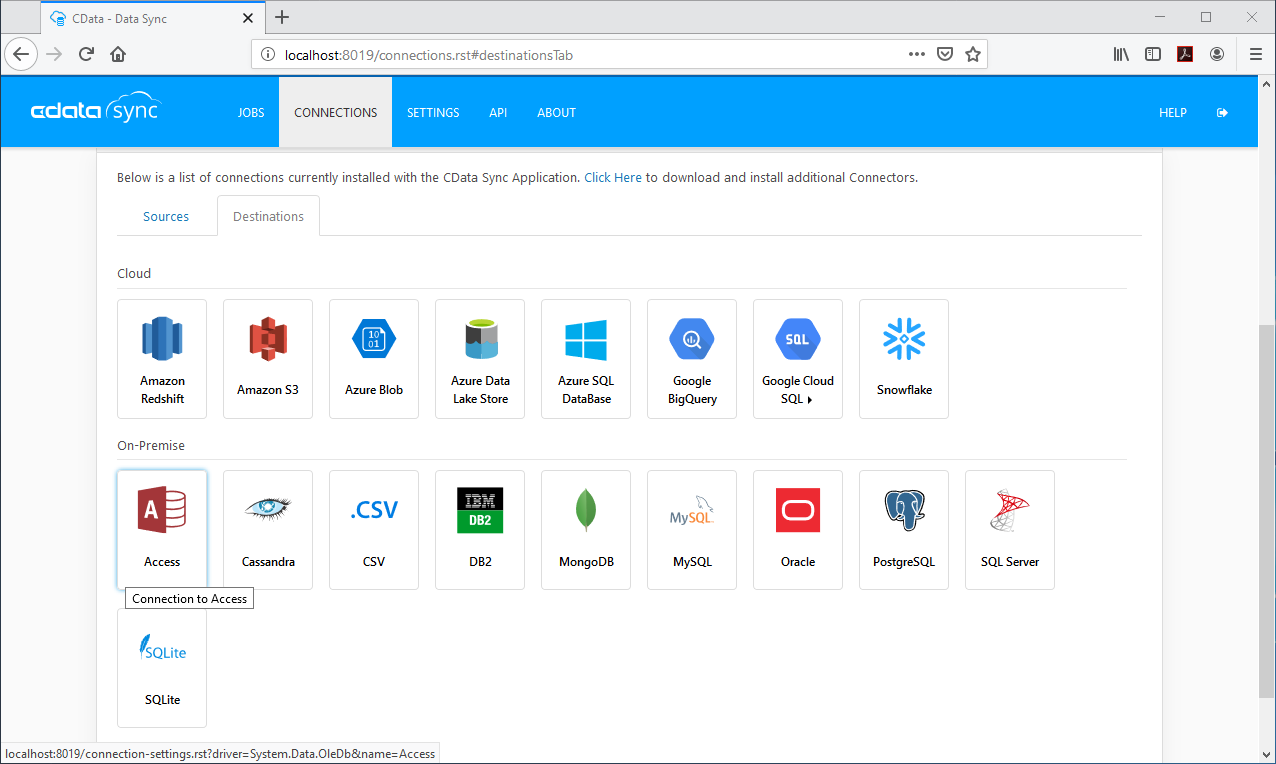This screenshot has height=764, width=1276.
Task: Open the Help link in header
Action: (x=1172, y=113)
